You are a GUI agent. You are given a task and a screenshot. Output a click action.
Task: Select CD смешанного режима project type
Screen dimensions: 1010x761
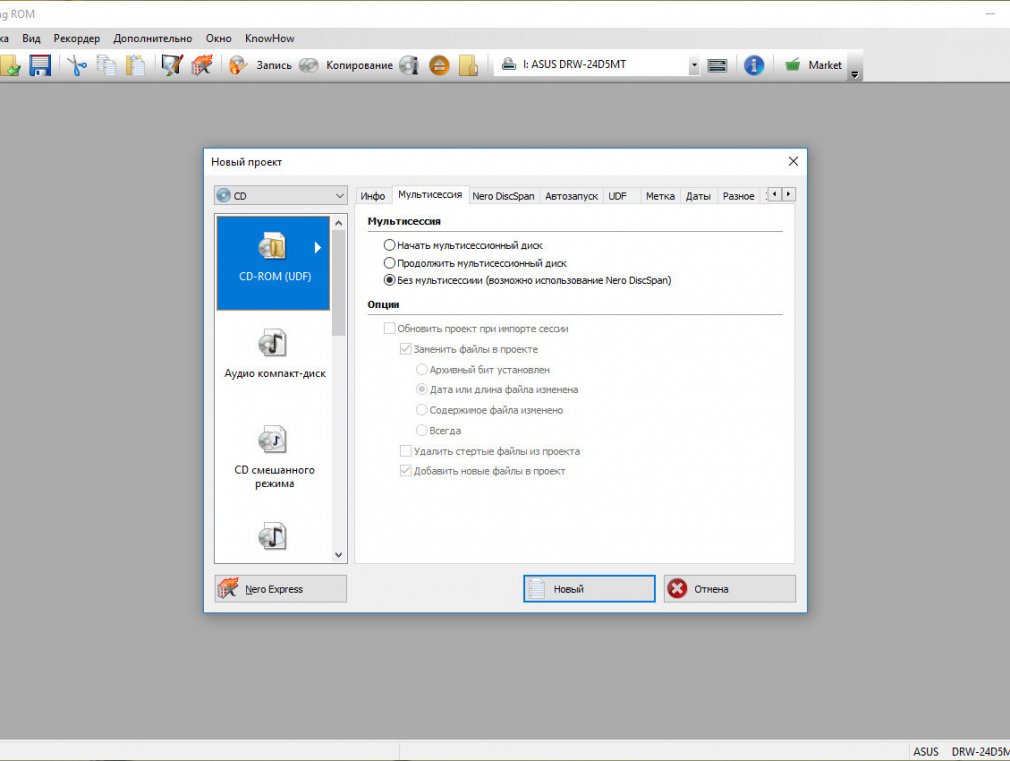pos(274,457)
